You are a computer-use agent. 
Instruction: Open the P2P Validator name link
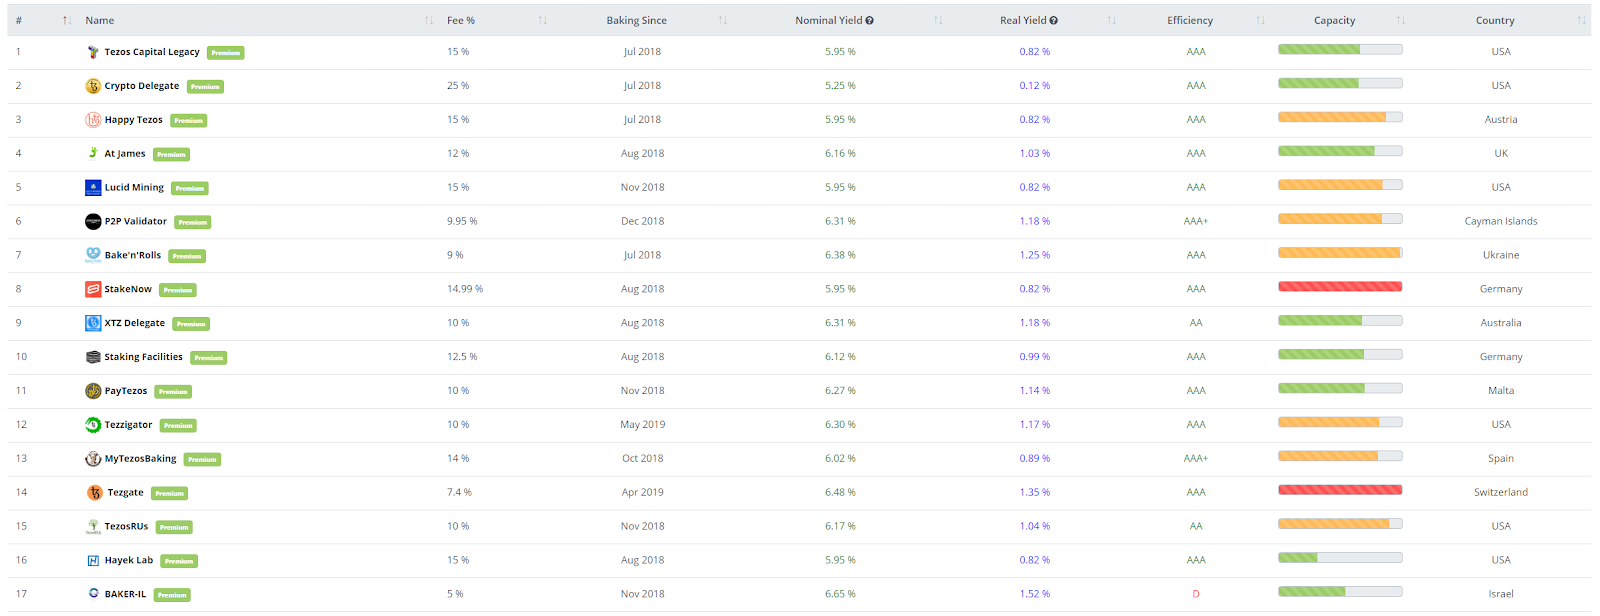point(136,221)
